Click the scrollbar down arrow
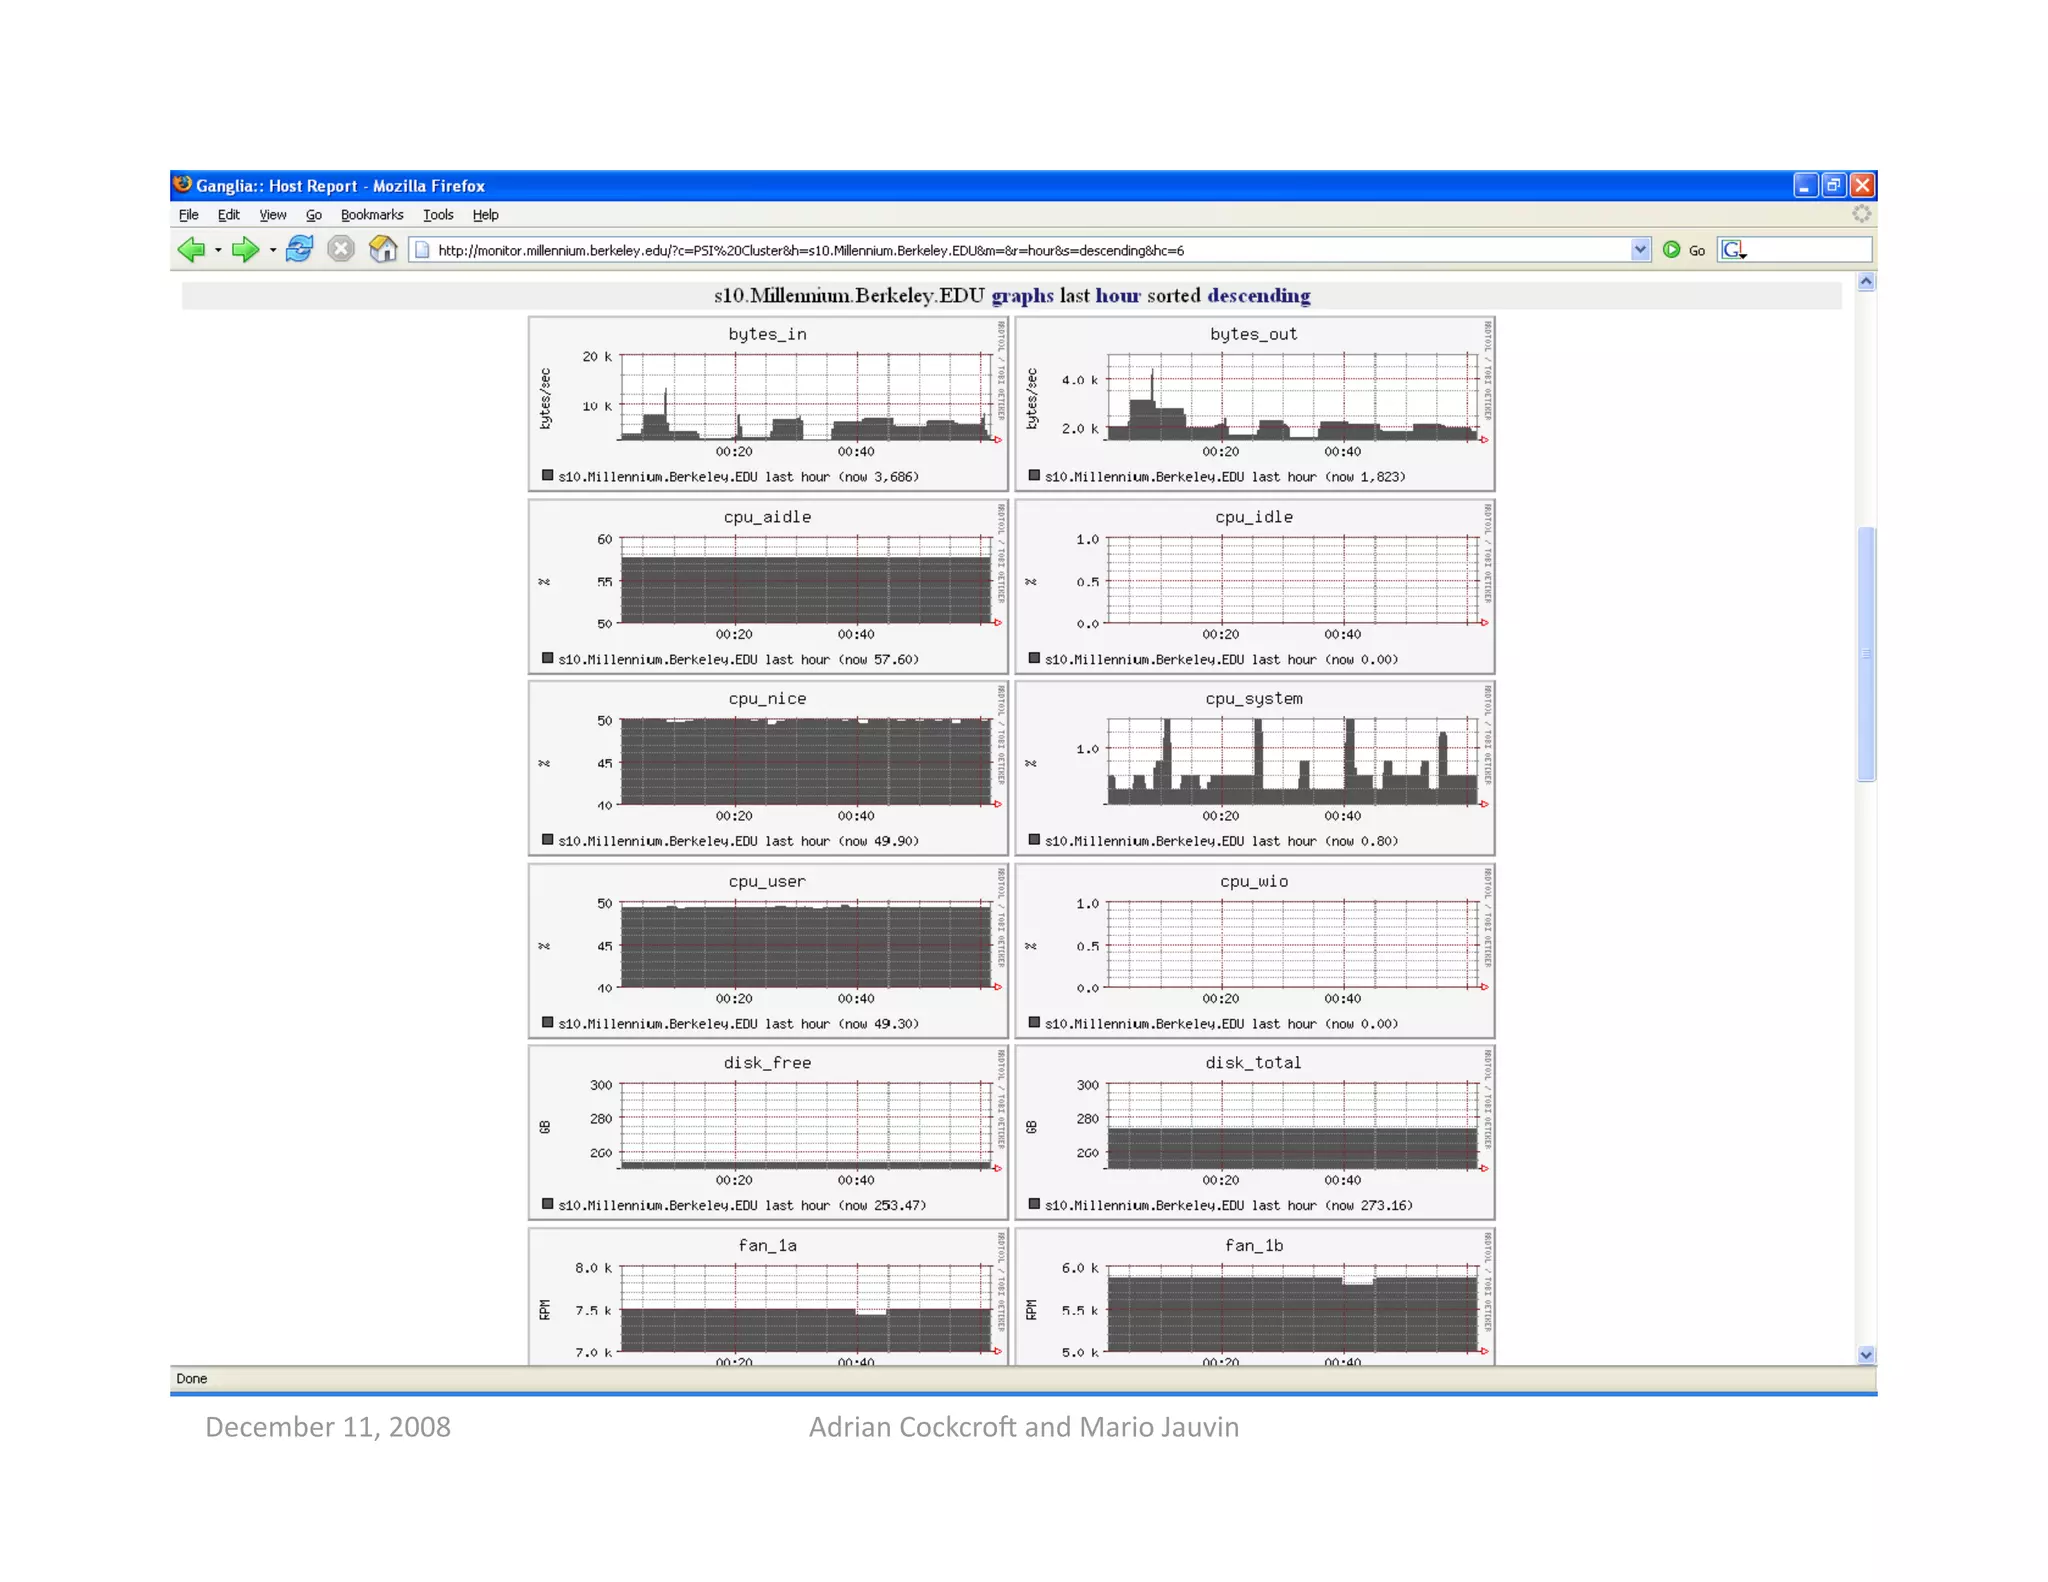Viewport: 2048px width, 1582px height. point(1865,1354)
